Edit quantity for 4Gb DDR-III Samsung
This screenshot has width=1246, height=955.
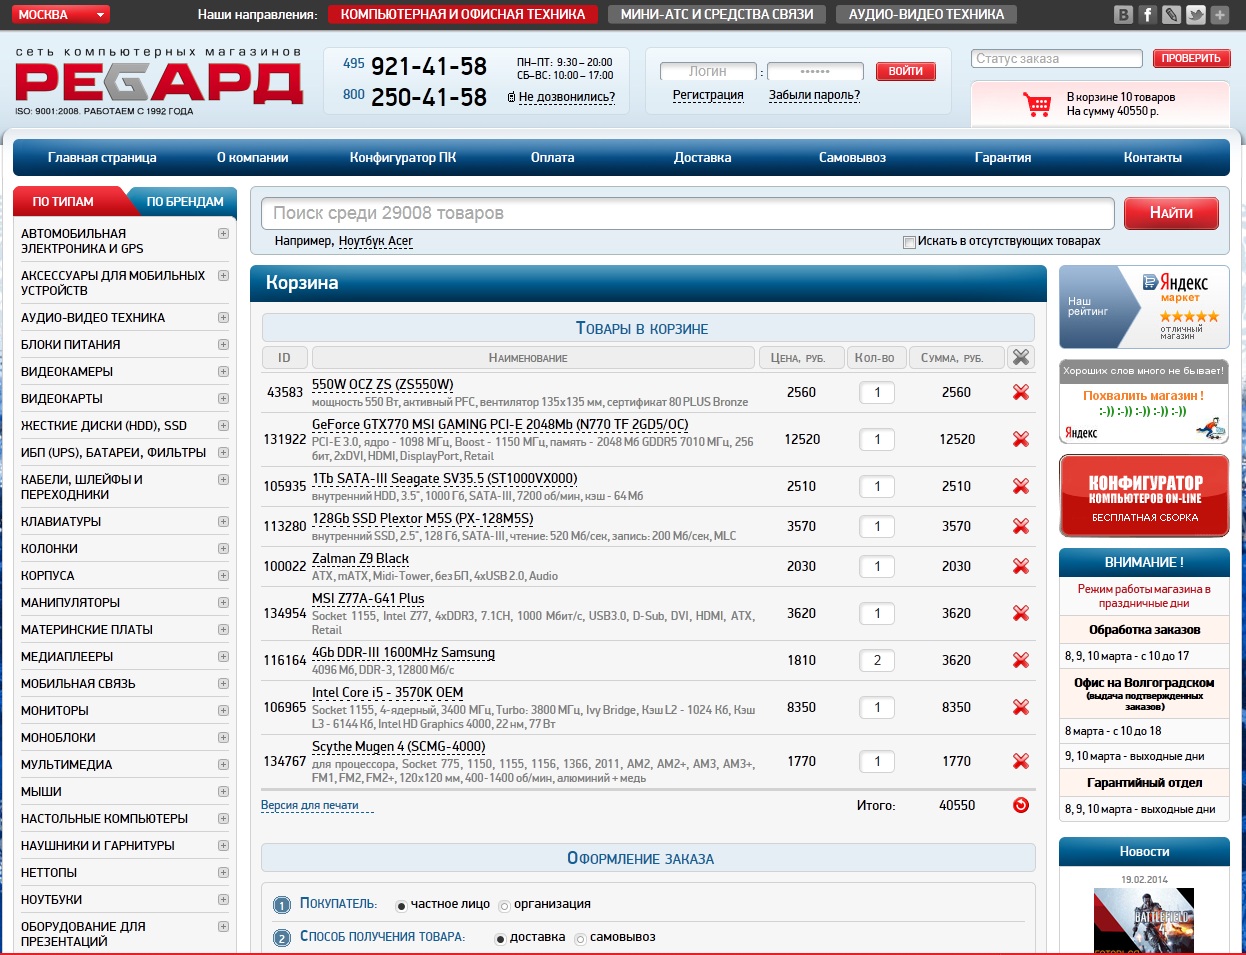(877, 660)
